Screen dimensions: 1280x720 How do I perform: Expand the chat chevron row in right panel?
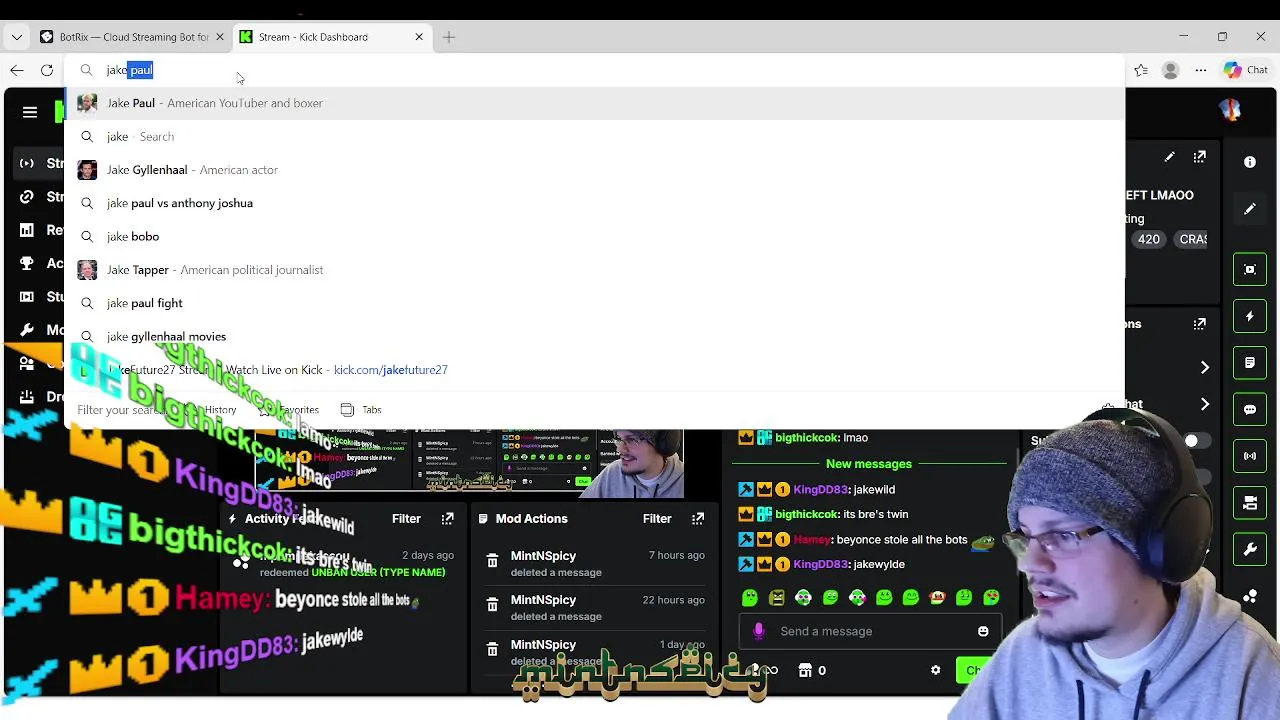pos(1205,404)
